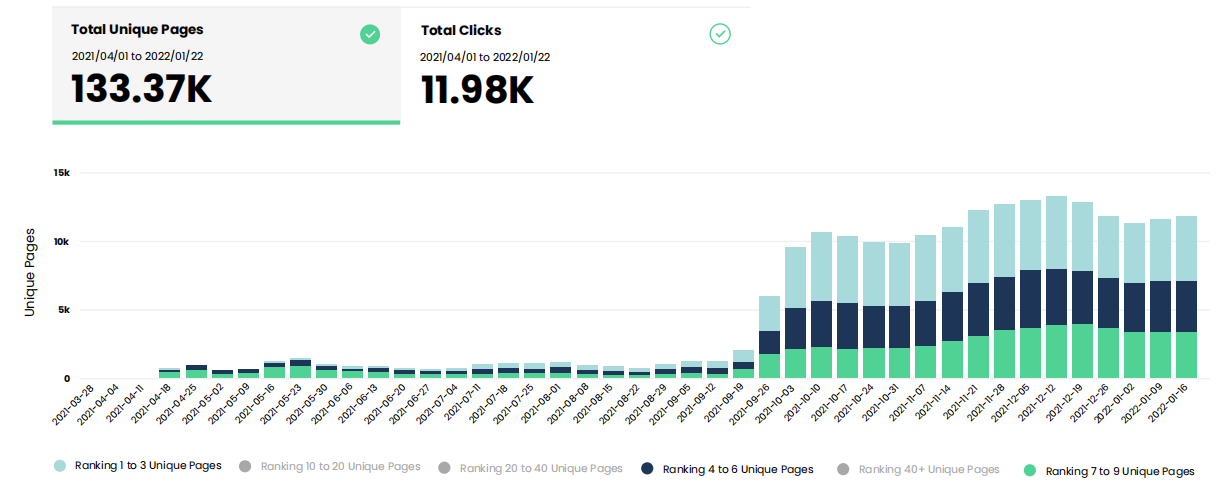Click the 133.37K total value
Screen dimensions: 1220x488
coord(142,89)
